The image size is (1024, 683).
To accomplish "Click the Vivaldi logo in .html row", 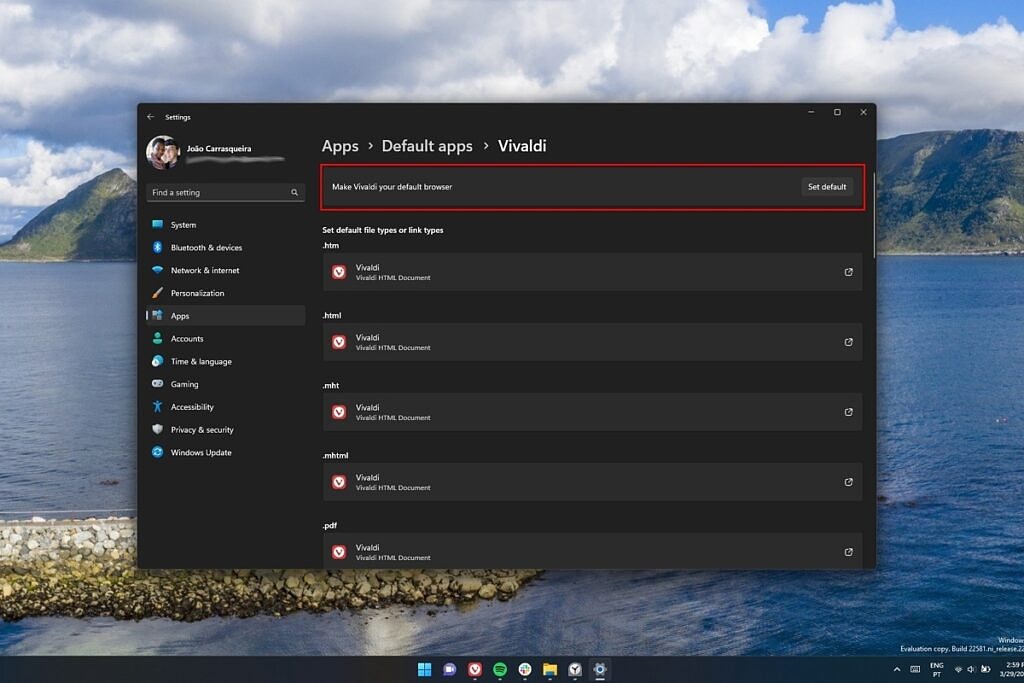I will [339, 342].
